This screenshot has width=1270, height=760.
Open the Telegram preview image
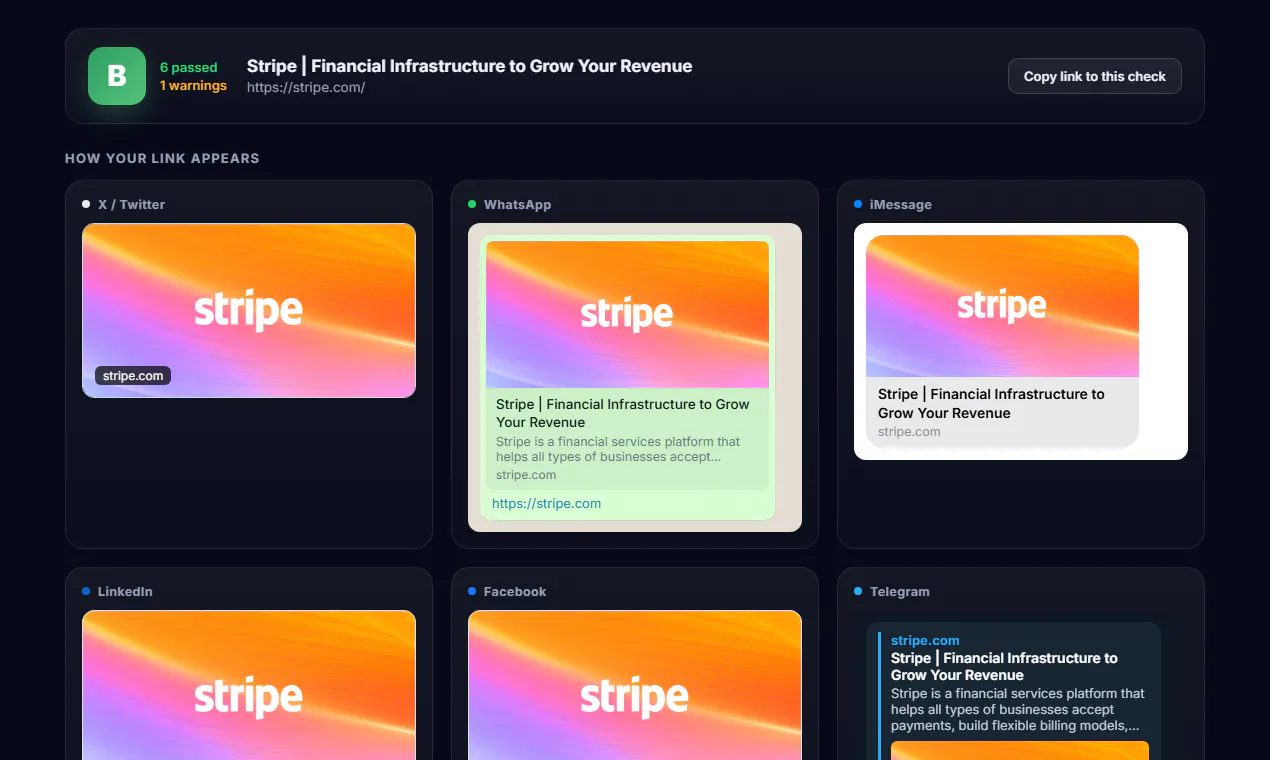pos(1020,750)
